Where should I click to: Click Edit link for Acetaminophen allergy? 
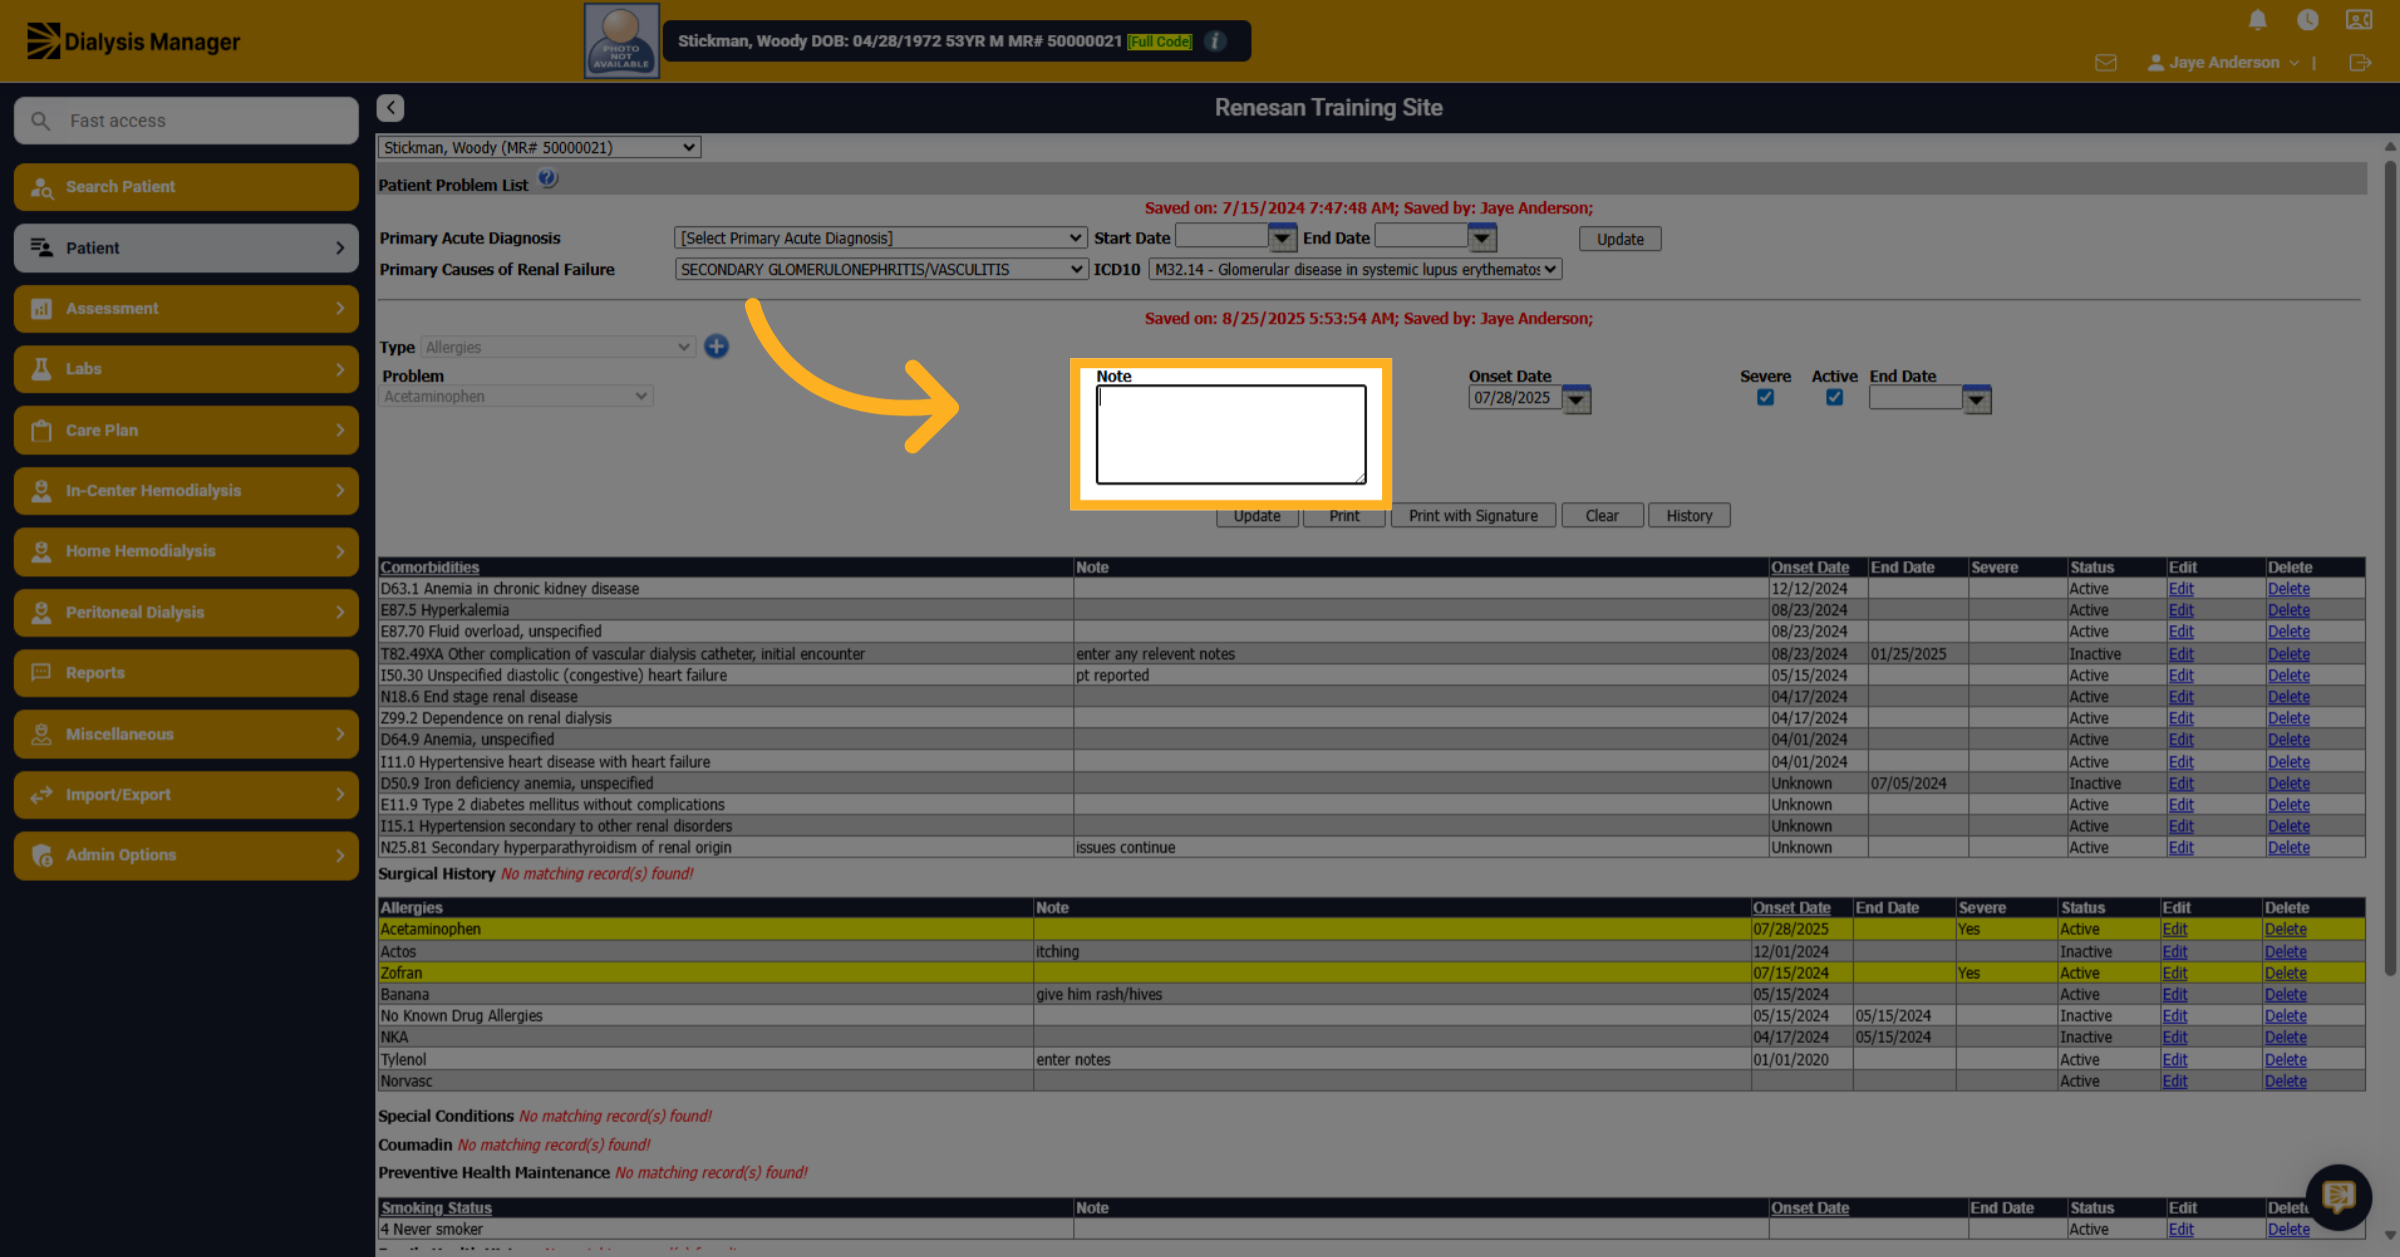pos(2174,929)
